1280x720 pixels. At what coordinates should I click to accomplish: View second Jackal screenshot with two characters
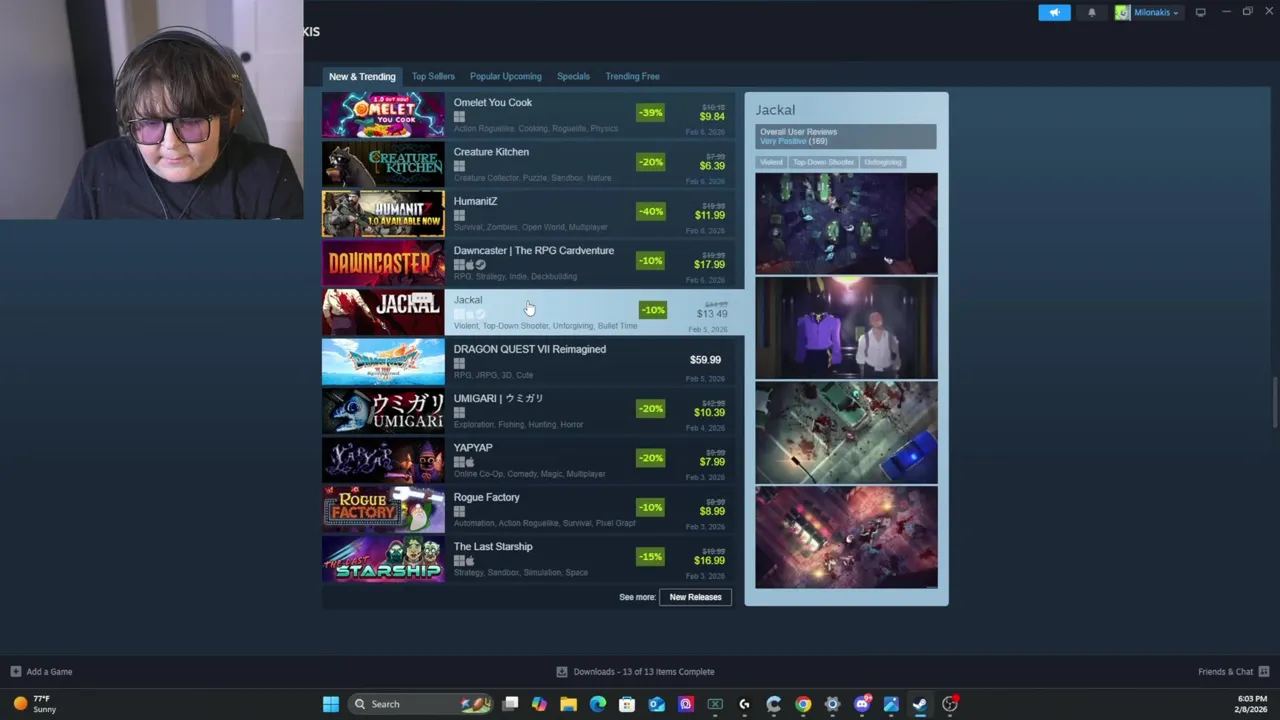point(846,328)
